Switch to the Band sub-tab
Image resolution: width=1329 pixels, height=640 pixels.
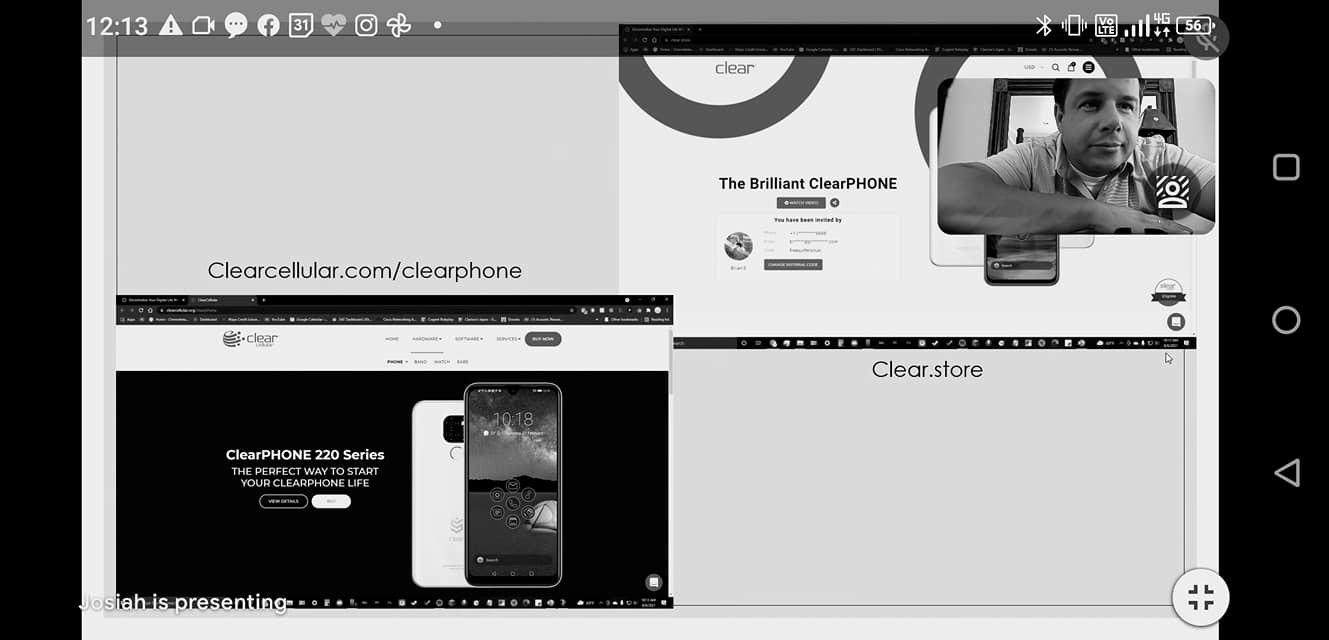pos(420,361)
